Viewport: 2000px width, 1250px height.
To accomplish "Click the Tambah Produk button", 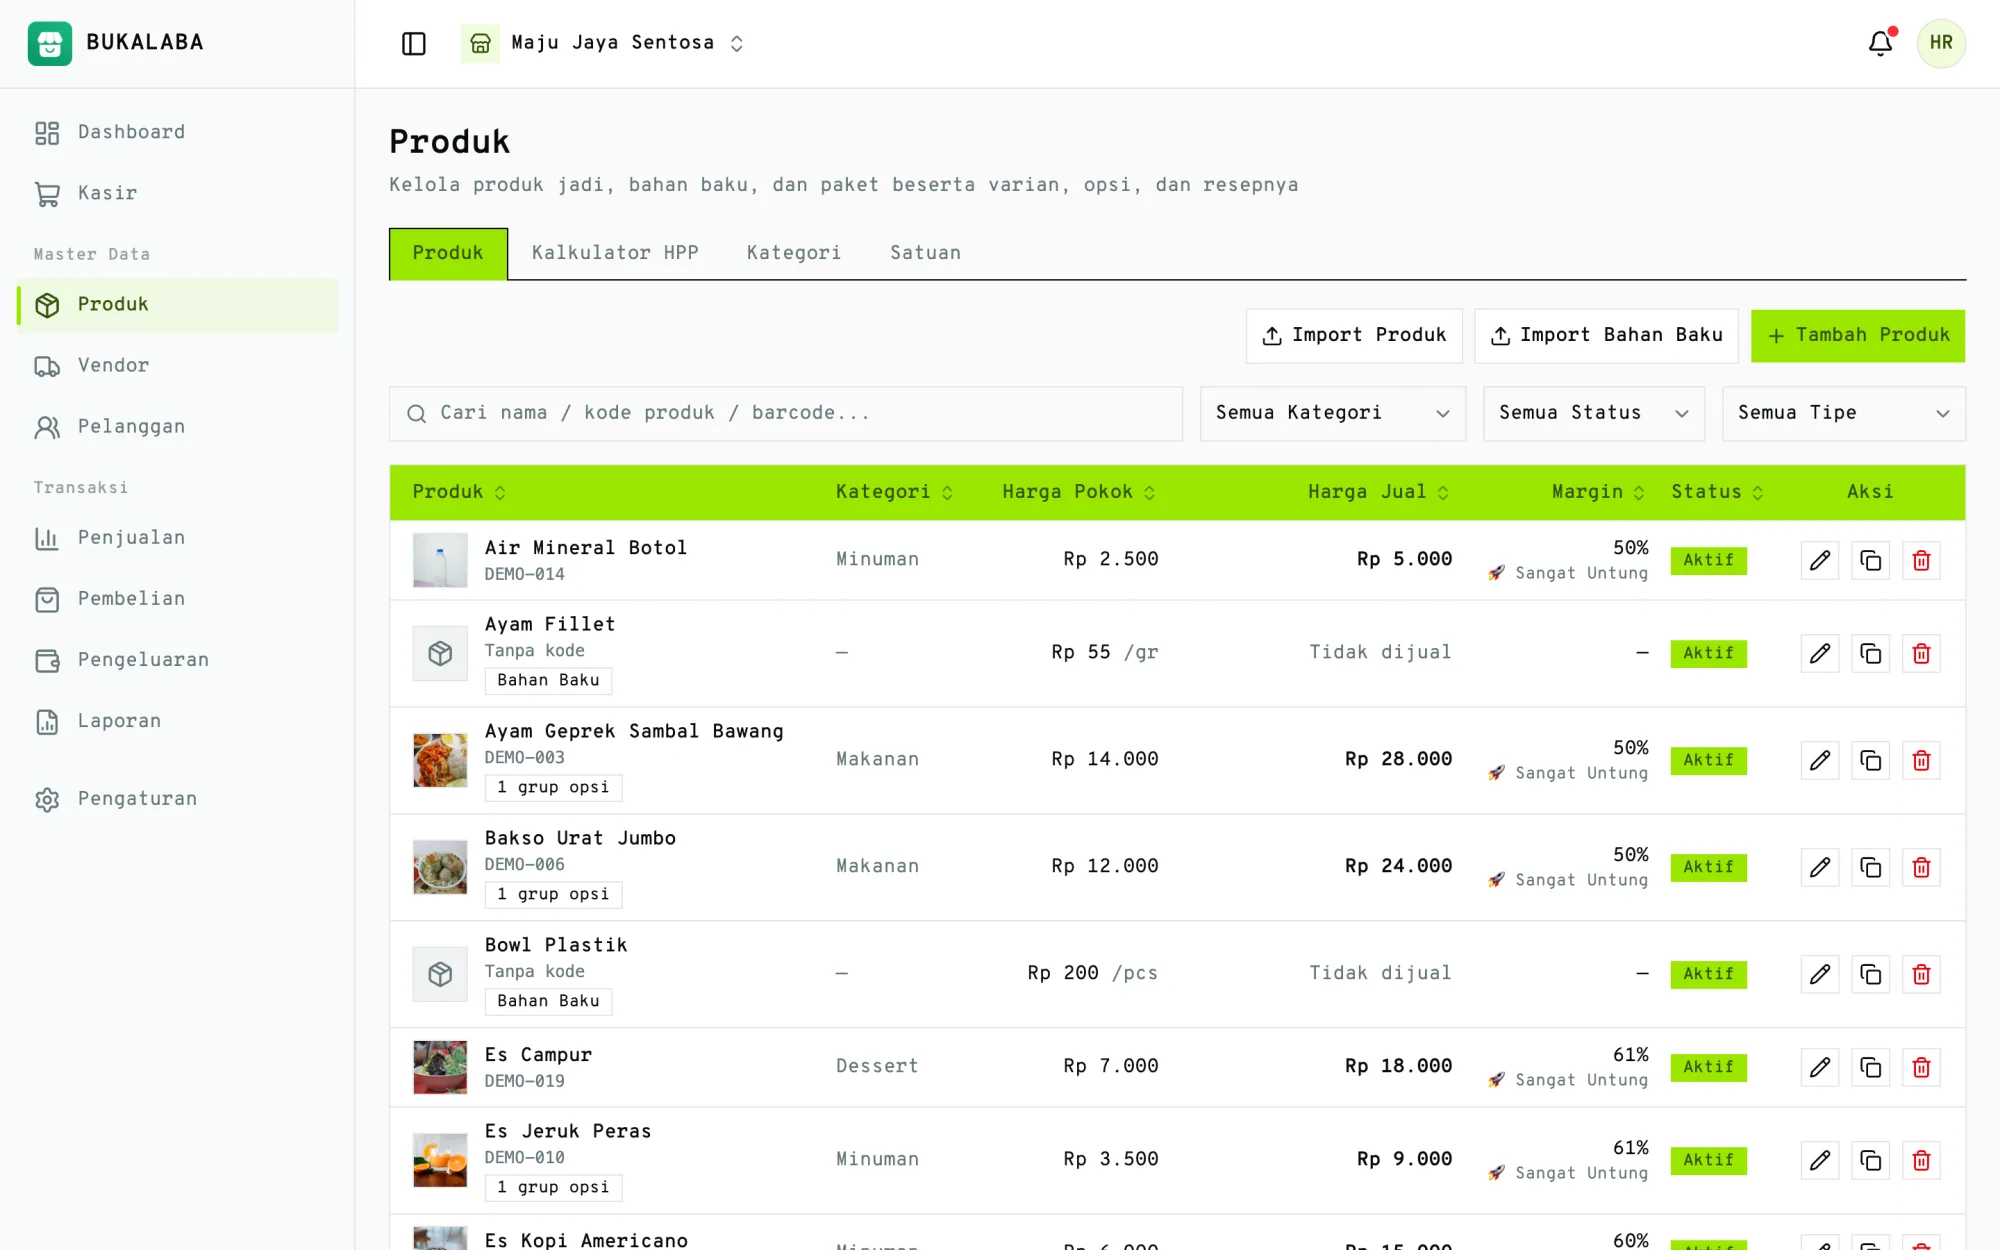I will tap(1858, 335).
